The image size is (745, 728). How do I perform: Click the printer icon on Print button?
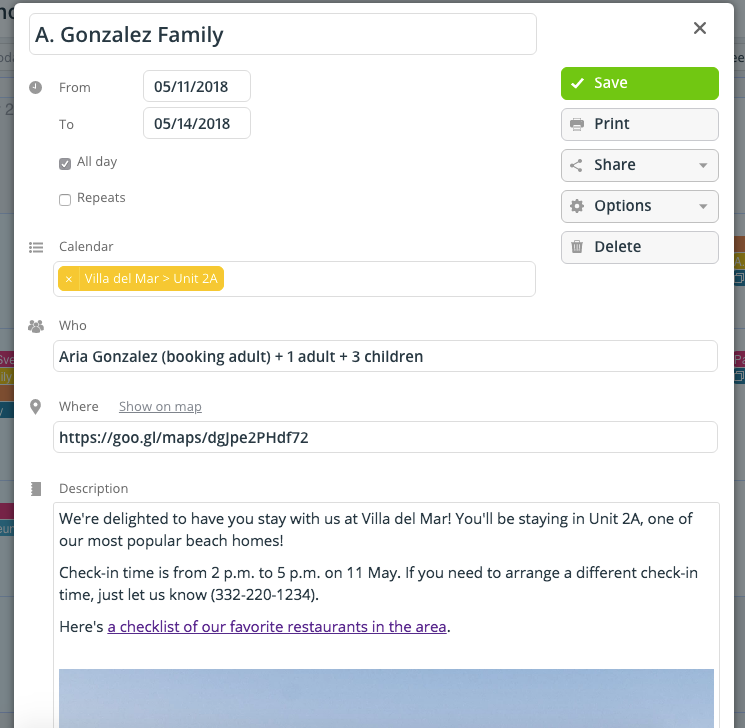pos(577,124)
